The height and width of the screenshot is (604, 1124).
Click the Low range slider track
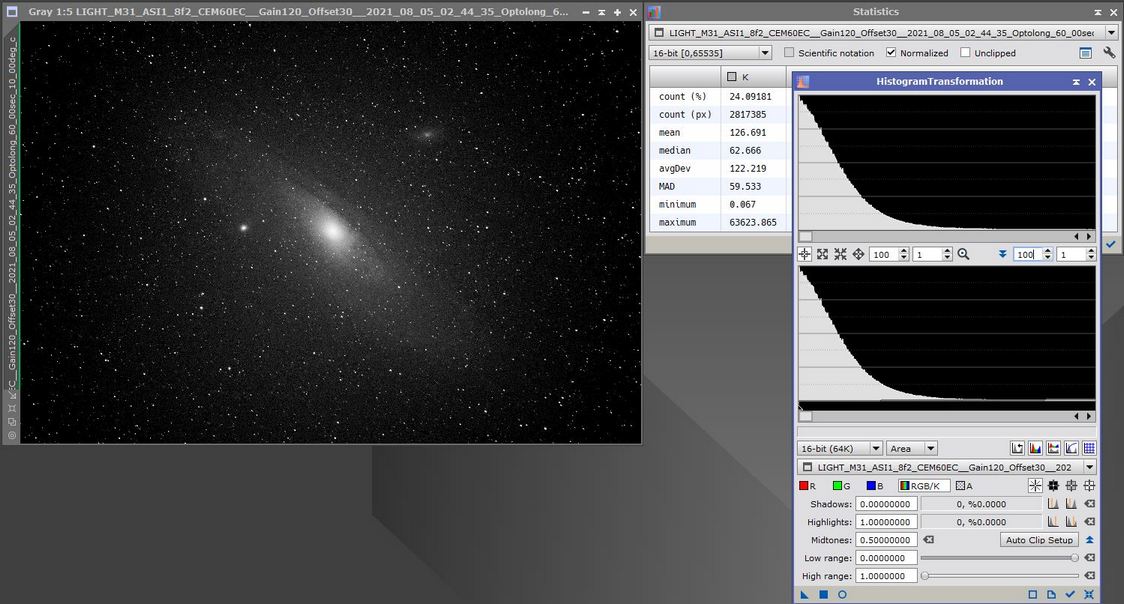click(x=998, y=558)
